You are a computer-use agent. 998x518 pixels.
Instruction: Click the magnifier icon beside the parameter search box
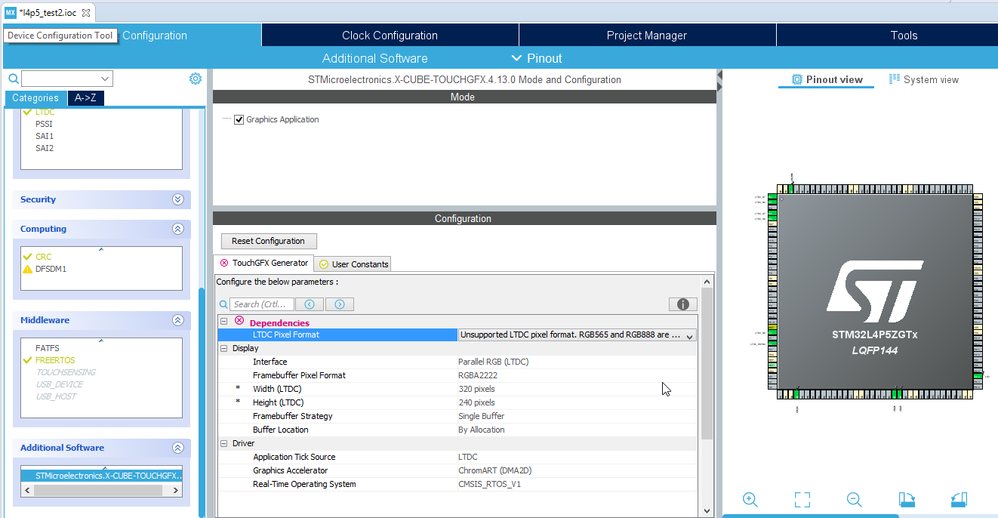tap(223, 304)
